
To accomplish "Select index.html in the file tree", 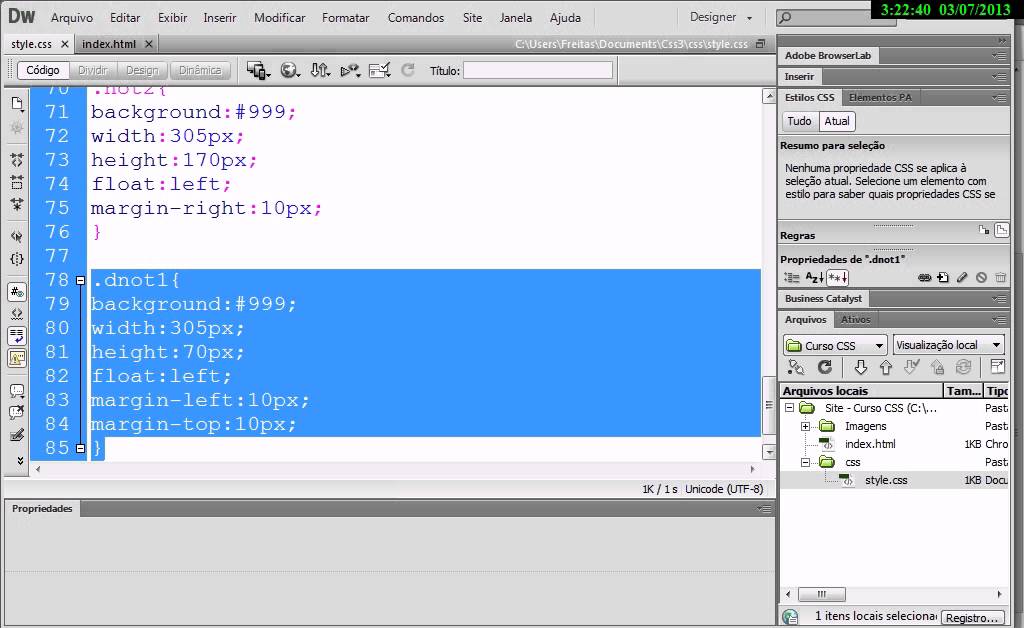I will pos(870,444).
